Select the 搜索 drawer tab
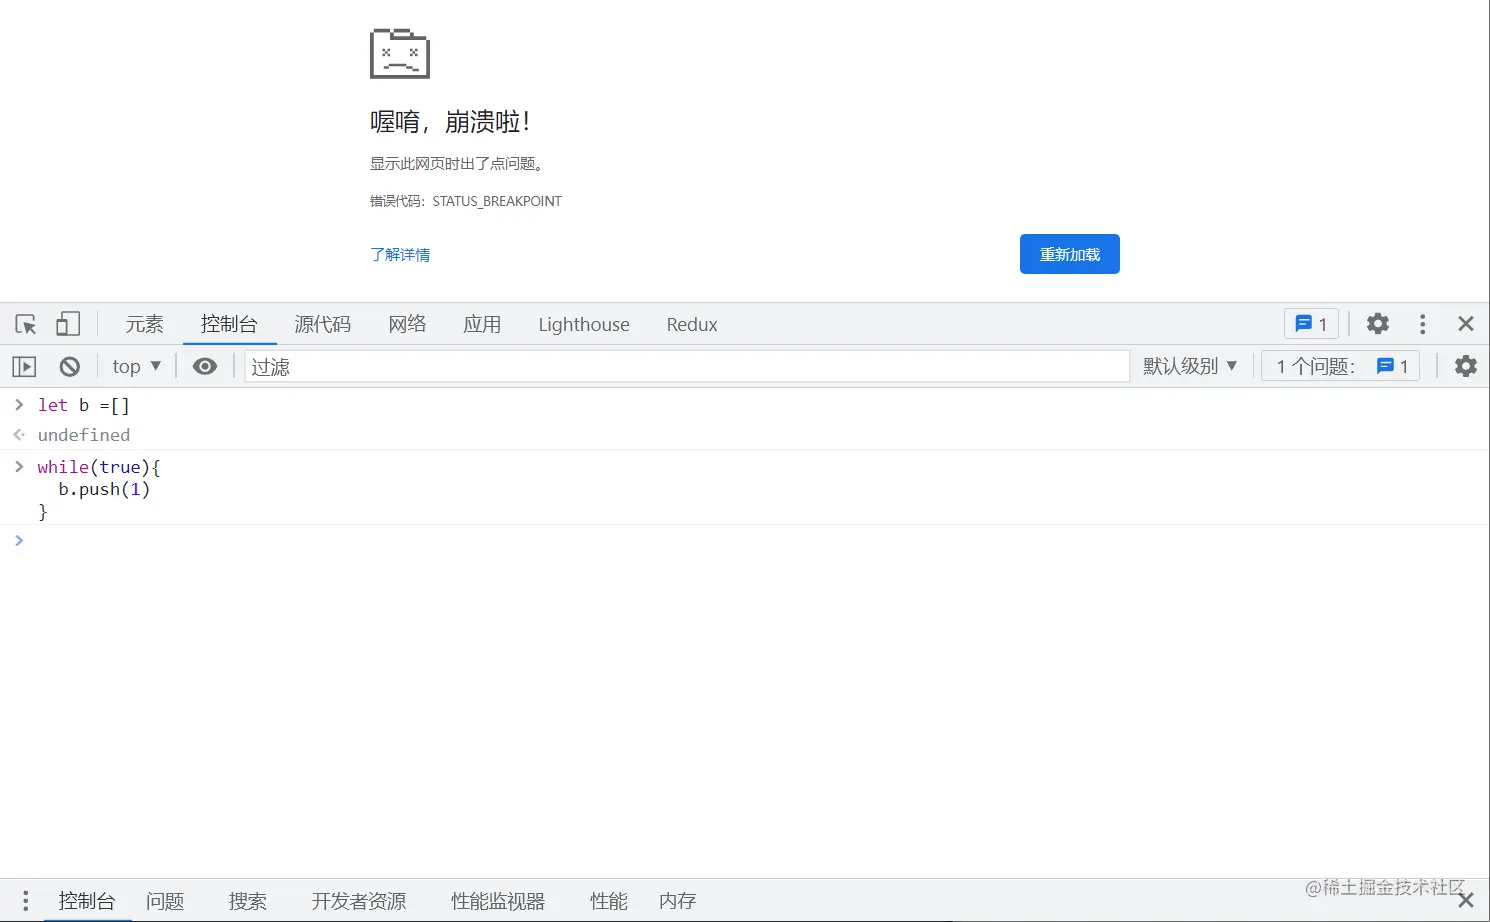 pyautogui.click(x=248, y=901)
